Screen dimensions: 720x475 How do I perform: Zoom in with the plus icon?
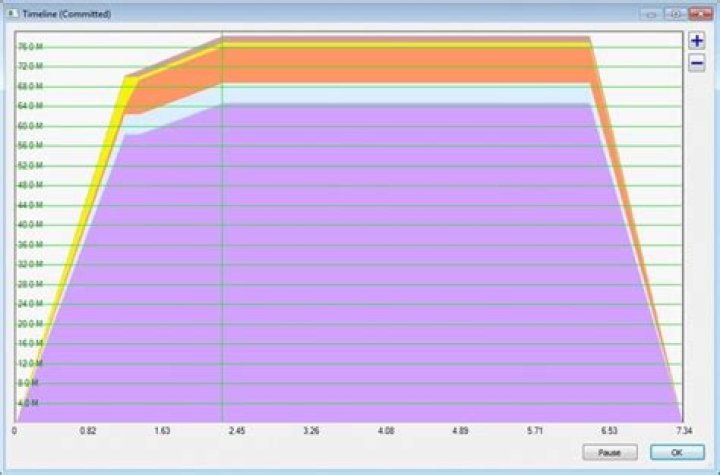coord(697,41)
